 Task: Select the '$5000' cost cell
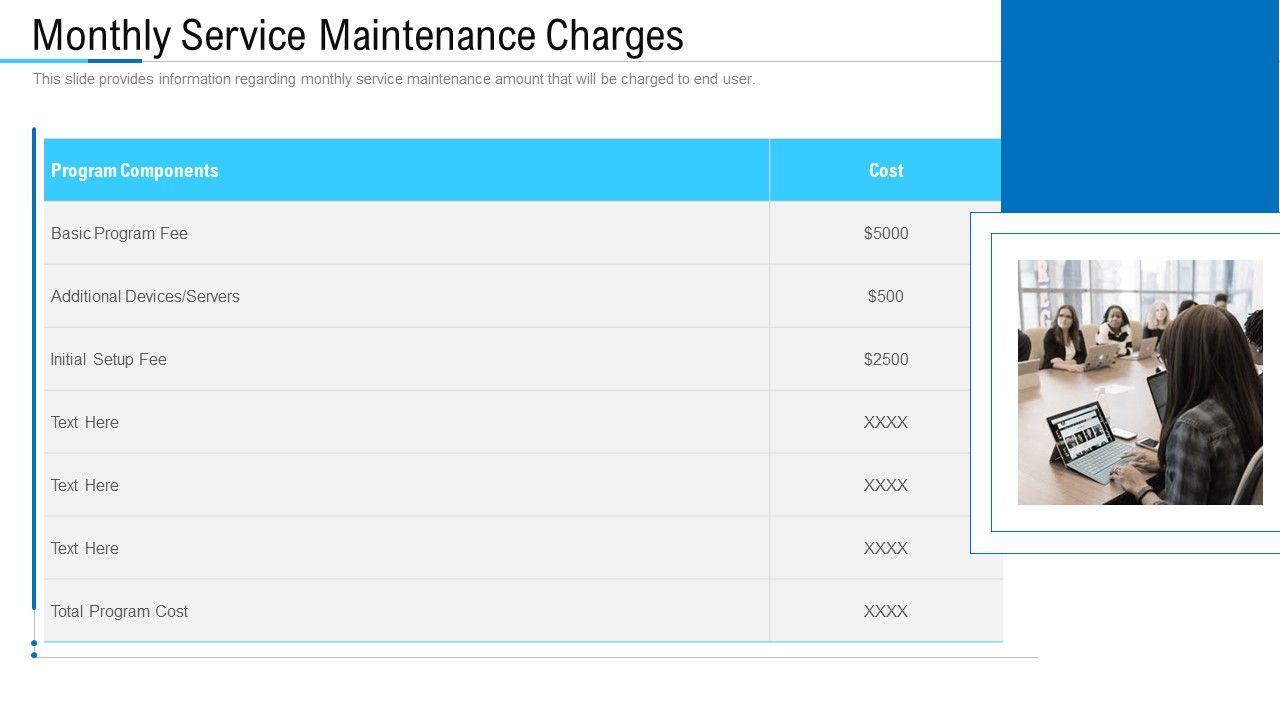(886, 234)
